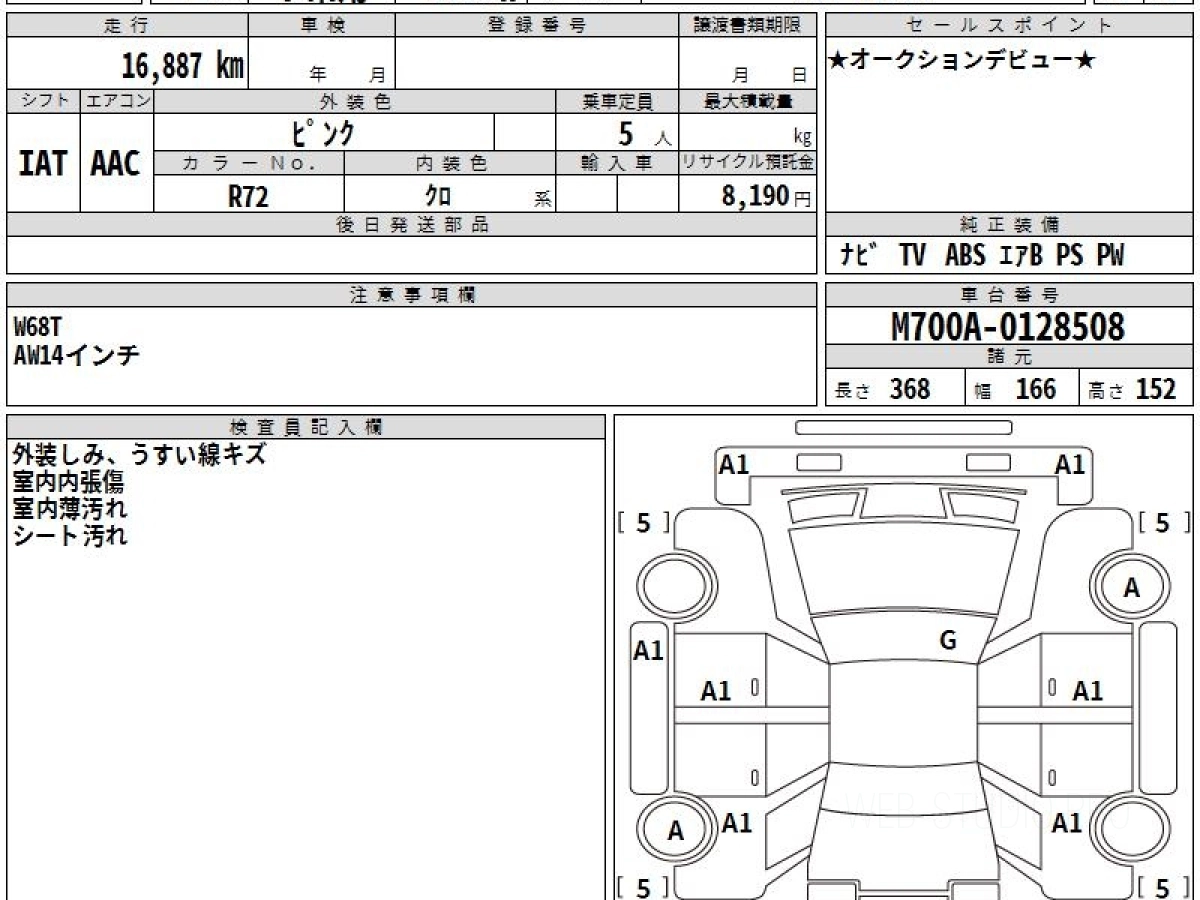Click the A1 mark on the left side sill
The height and width of the screenshot is (900, 1200).
tap(649, 651)
